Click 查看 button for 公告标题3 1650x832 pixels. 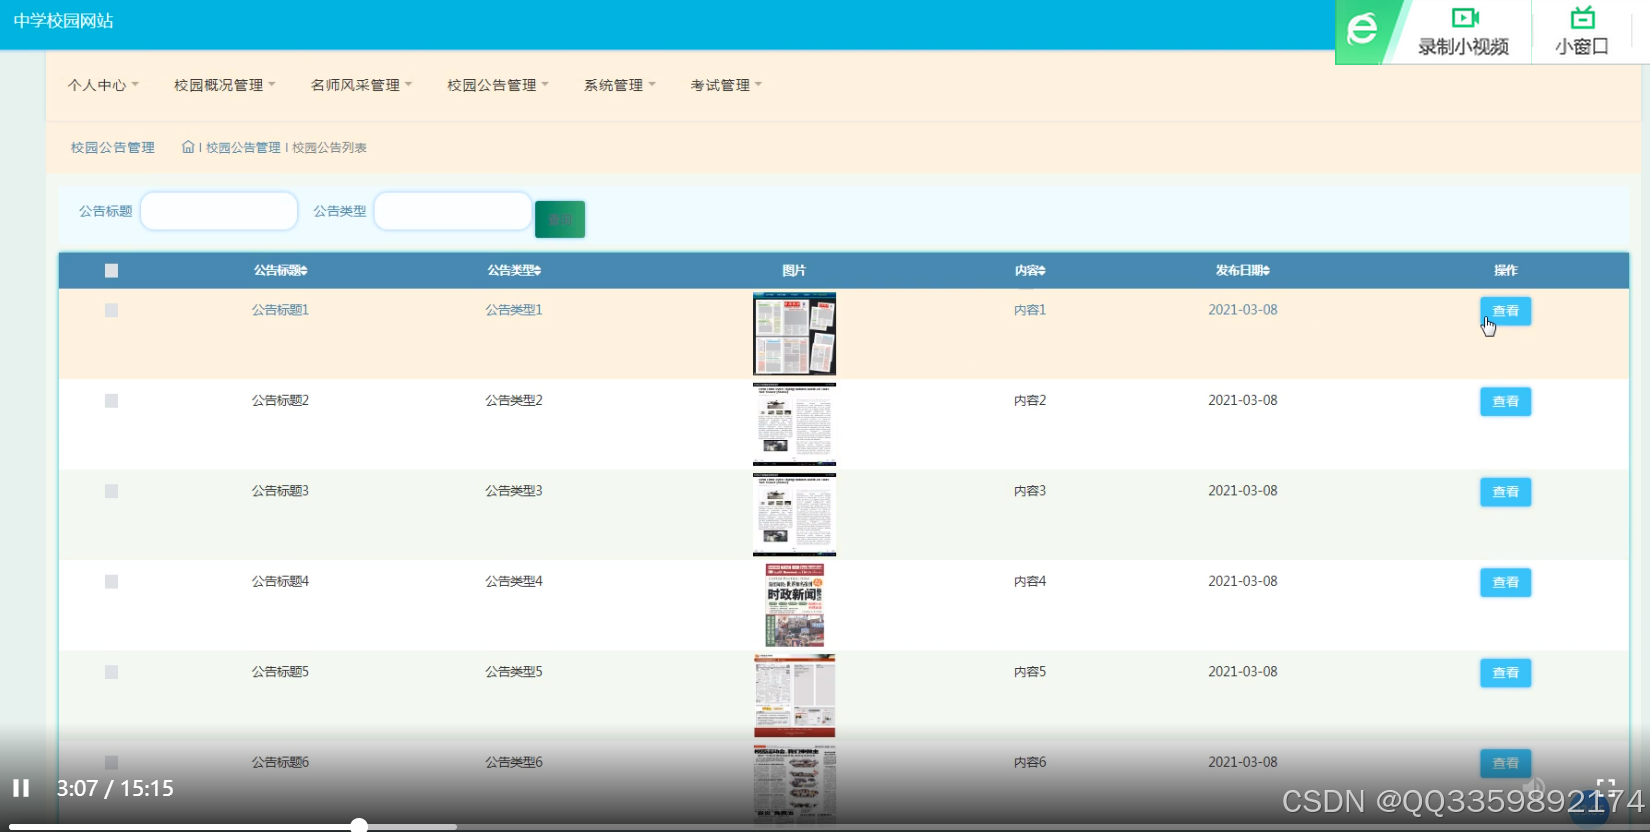pyautogui.click(x=1505, y=492)
